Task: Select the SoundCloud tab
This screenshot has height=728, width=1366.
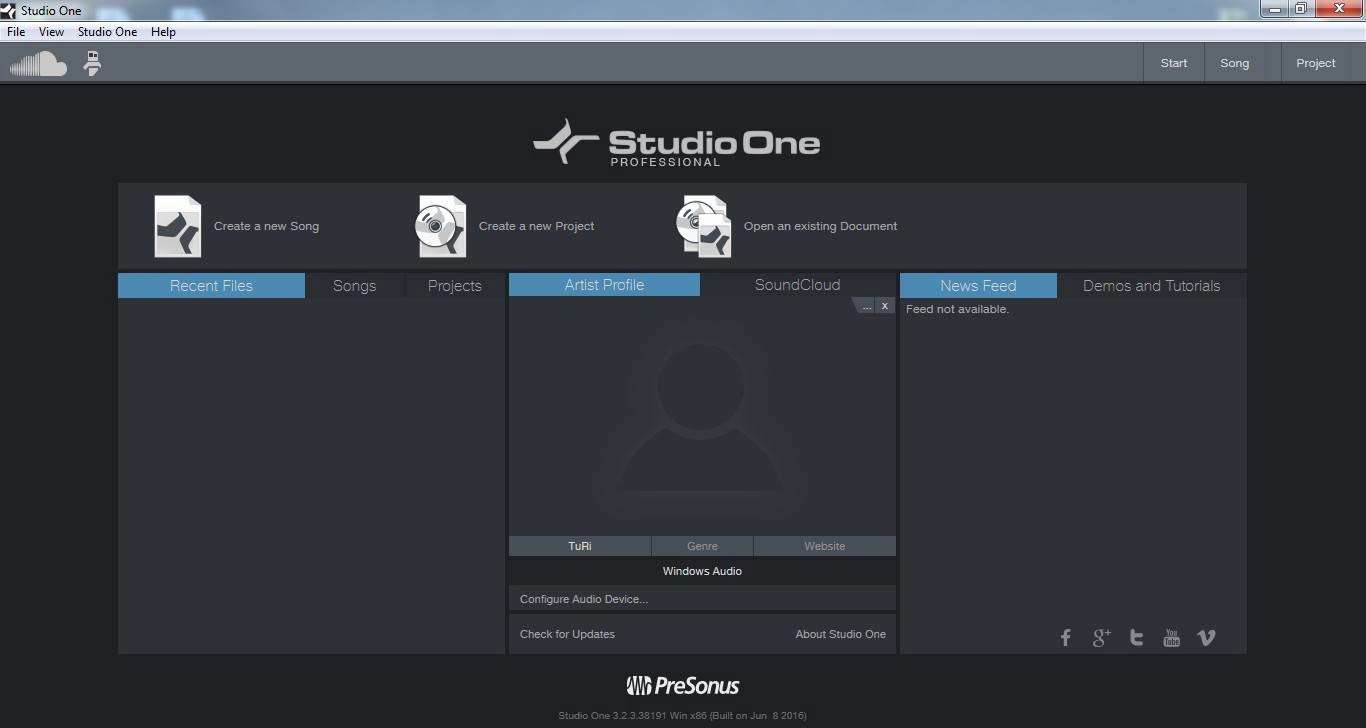Action: [x=798, y=285]
